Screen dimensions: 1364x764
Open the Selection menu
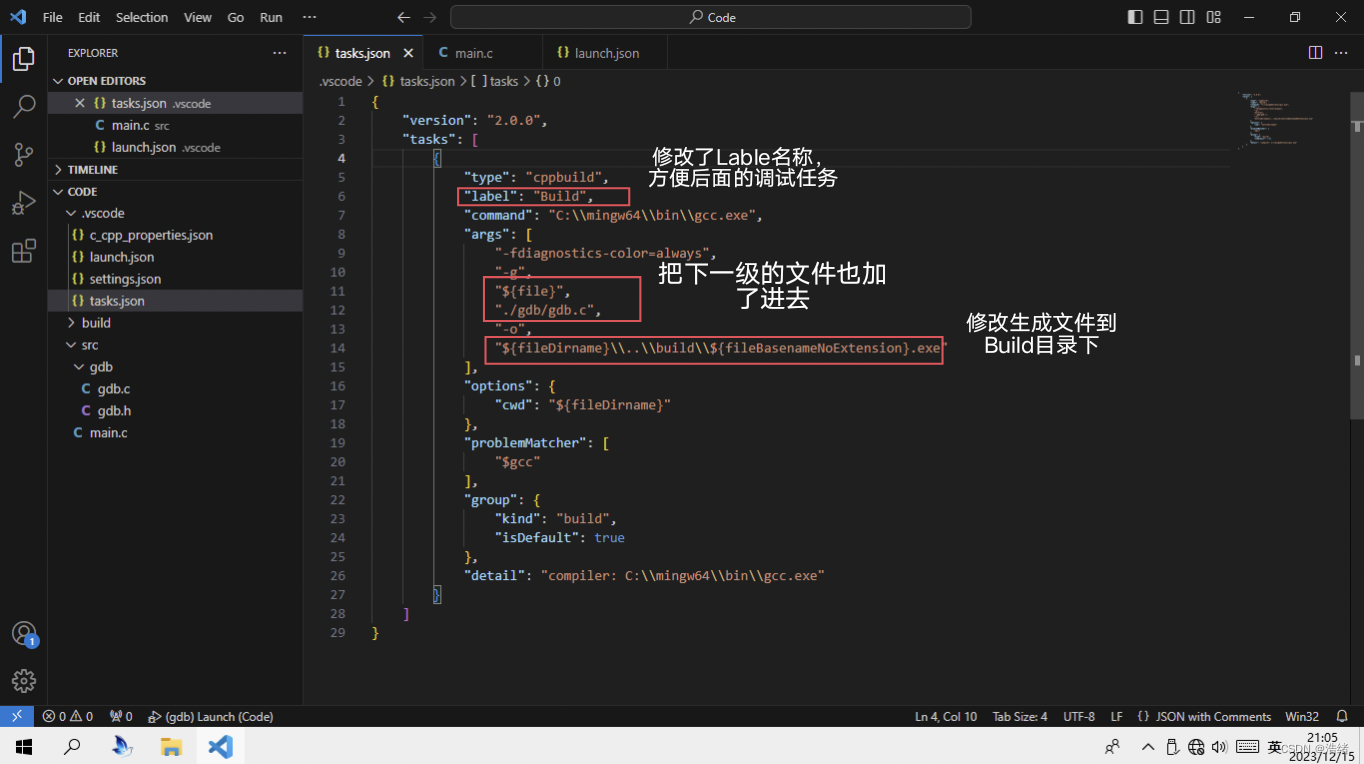pos(142,17)
